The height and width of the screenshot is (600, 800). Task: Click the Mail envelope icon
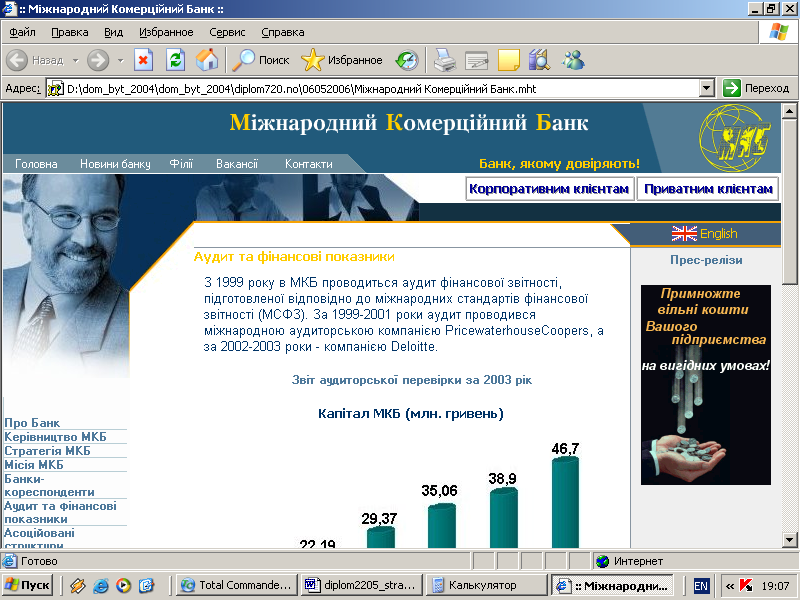tap(477, 60)
